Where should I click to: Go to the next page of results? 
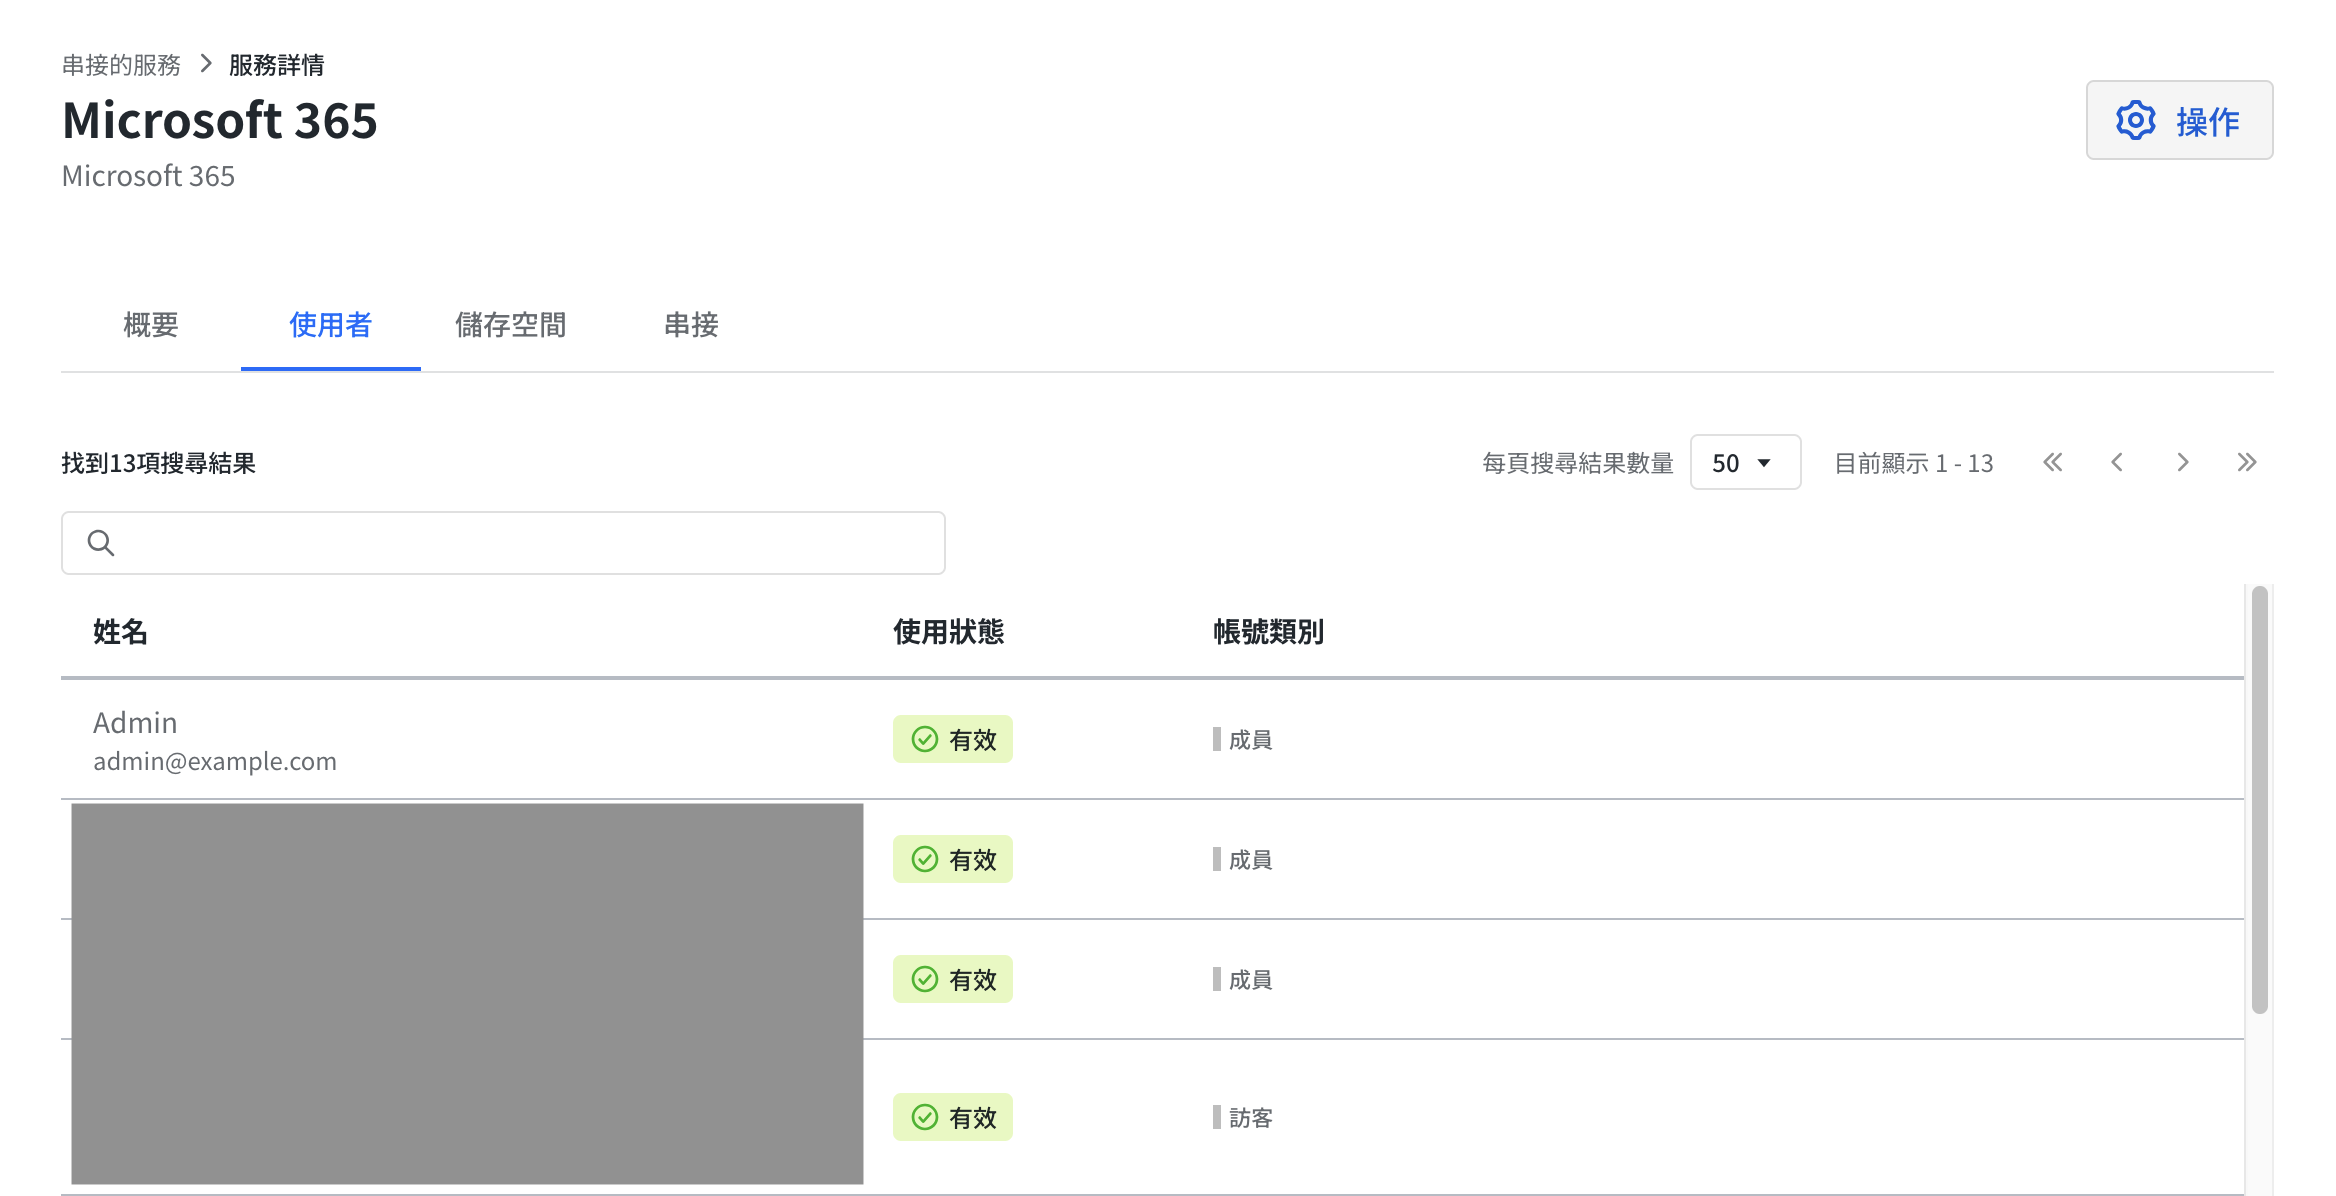tap(2183, 462)
